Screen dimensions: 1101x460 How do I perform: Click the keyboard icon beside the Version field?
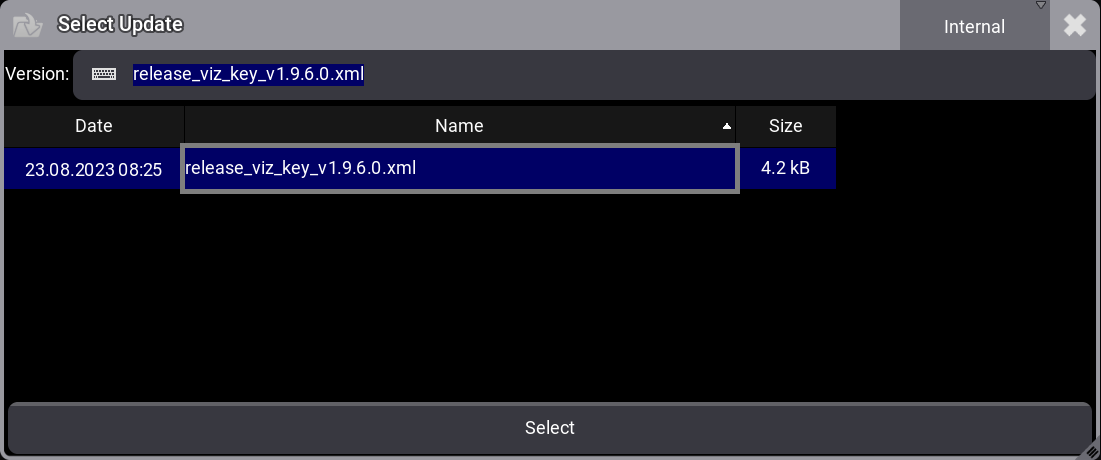tap(104, 74)
